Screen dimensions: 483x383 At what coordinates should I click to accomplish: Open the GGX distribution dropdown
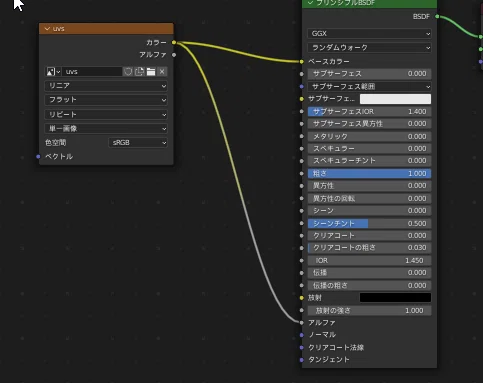point(369,34)
